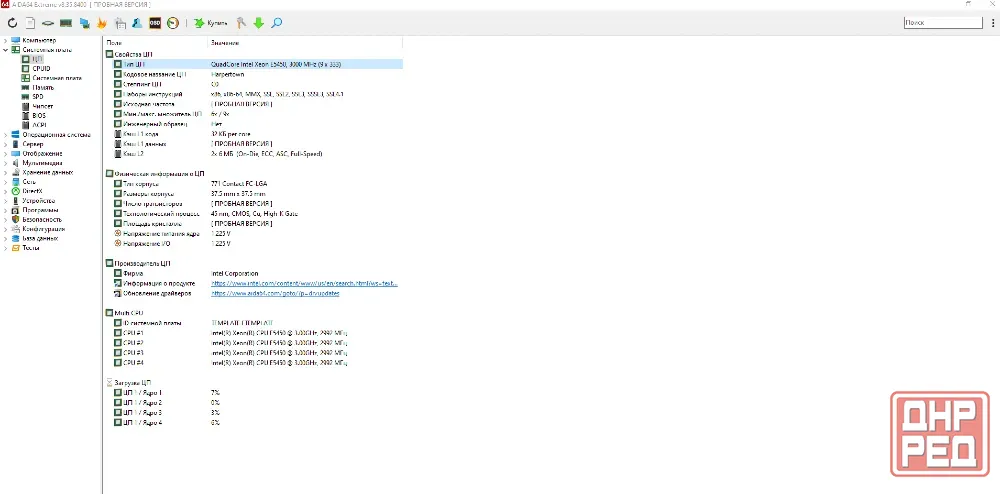Open the Report page icon in toolbar
Viewport: 1000px width, 494px height.
pyautogui.click(x=30, y=23)
